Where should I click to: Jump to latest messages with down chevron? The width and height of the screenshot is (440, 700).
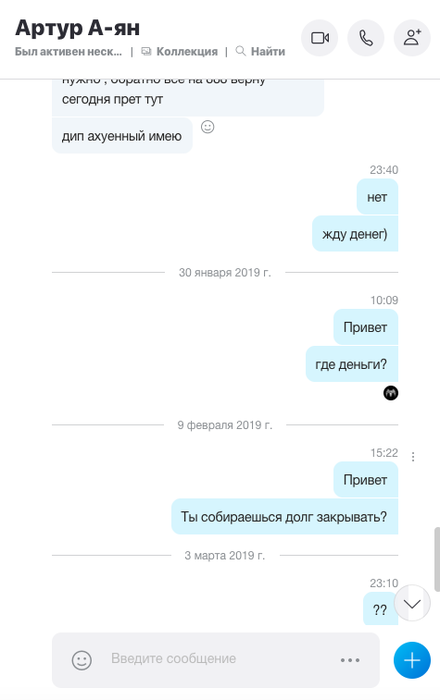tap(412, 603)
